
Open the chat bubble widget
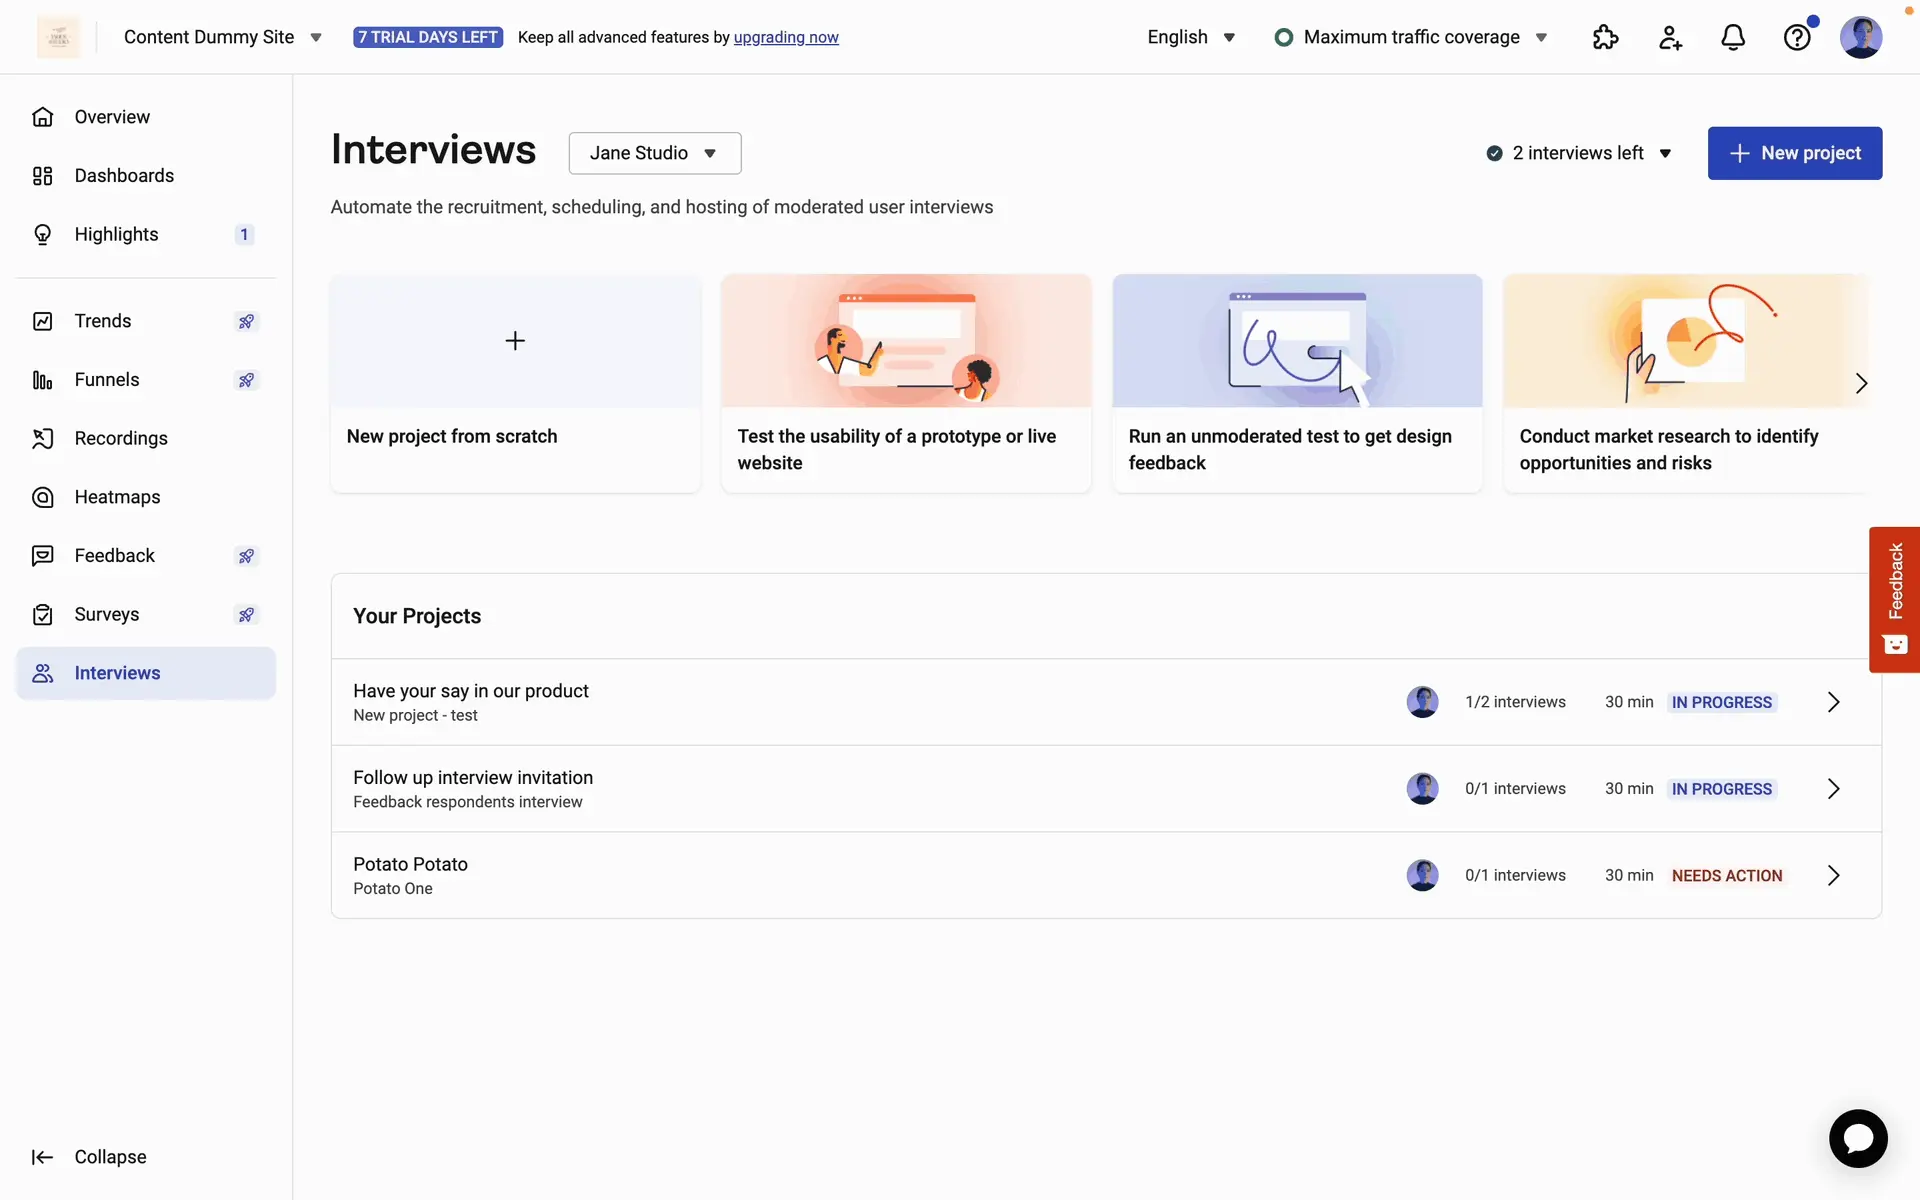pyautogui.click(x=1858, y=1138)
